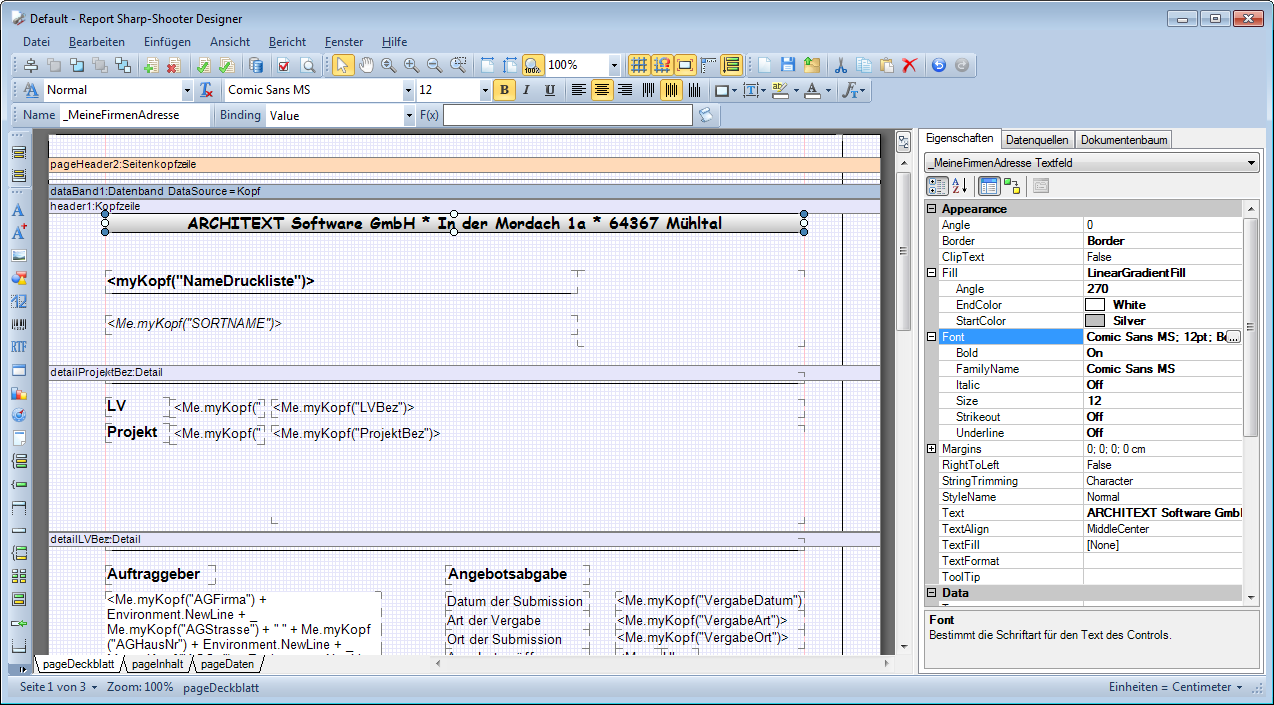Screen dimensions: 1274x705
Task: Open the Binding Value dropdown
Action: 409,115
